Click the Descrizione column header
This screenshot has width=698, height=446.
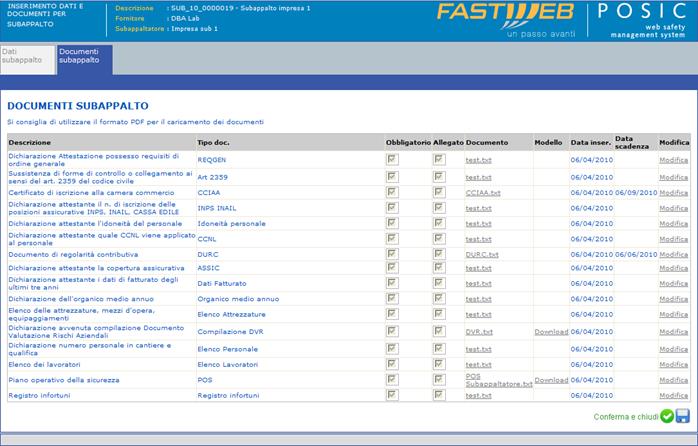tap(29, 142)
